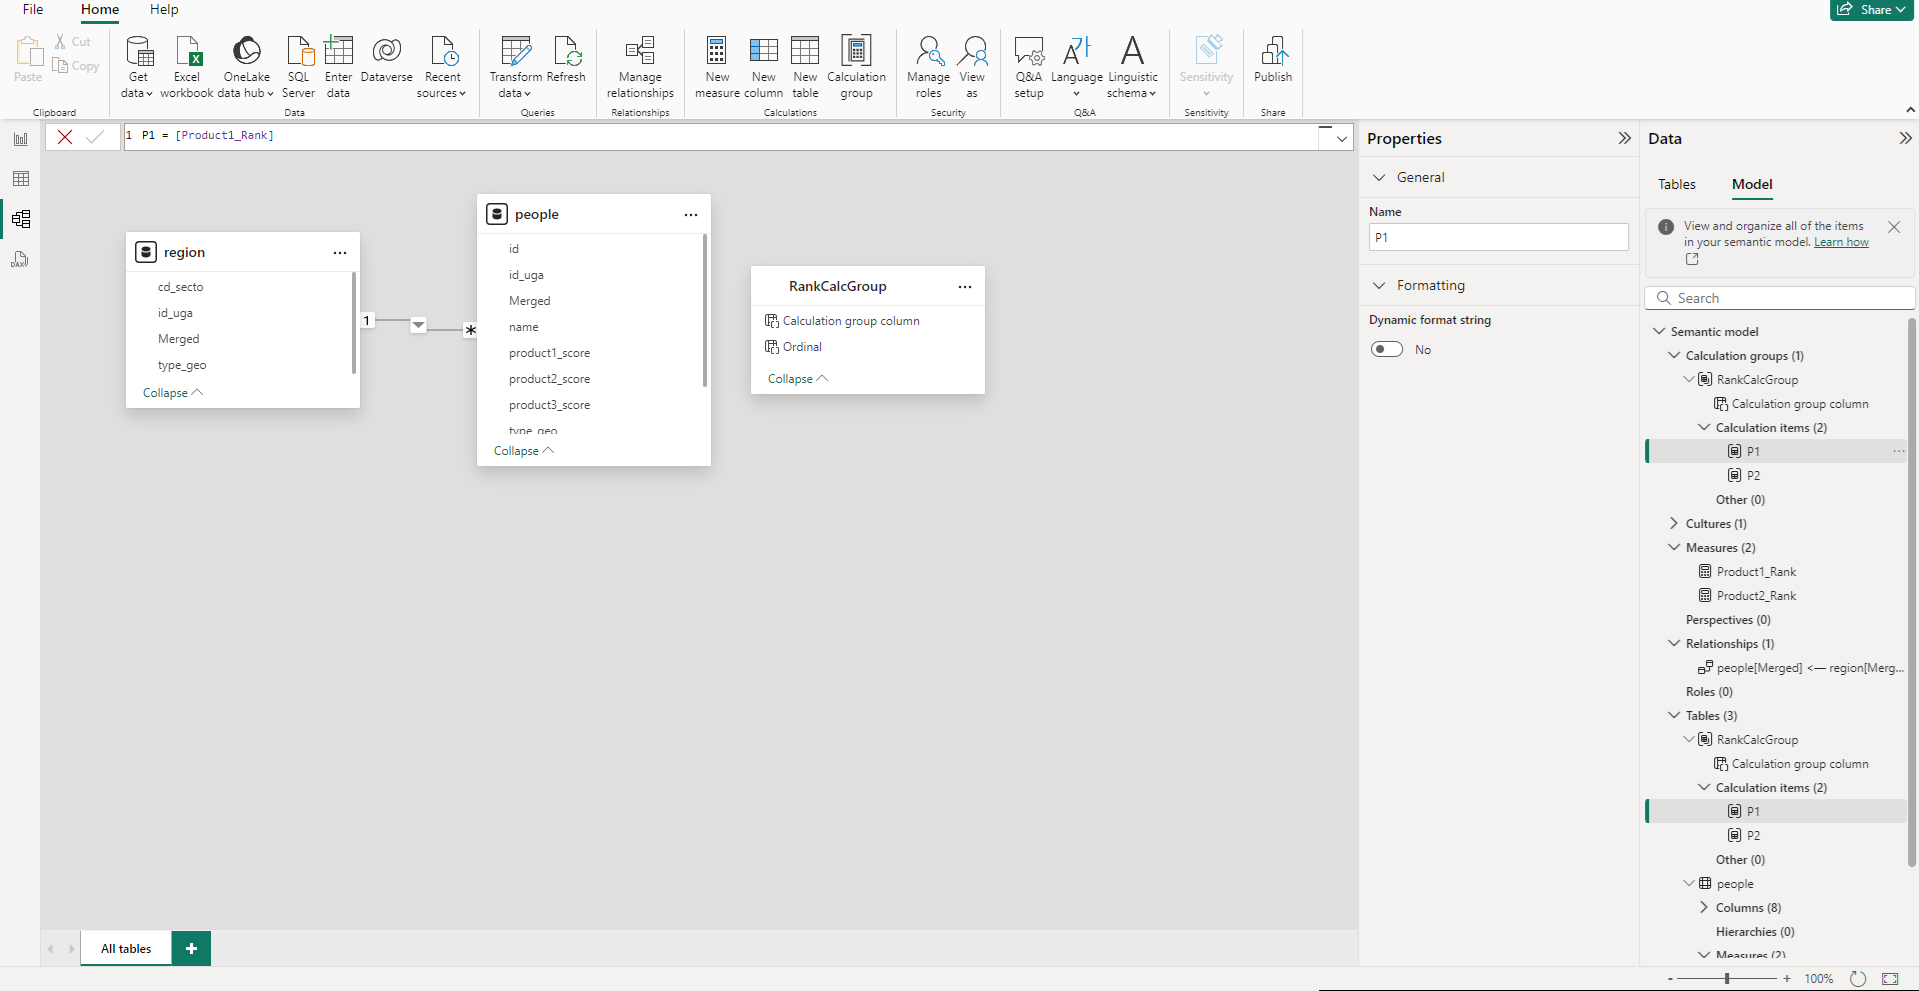
Task: Collapse Properties pane with double chevron
Action: coord(1624,138)
